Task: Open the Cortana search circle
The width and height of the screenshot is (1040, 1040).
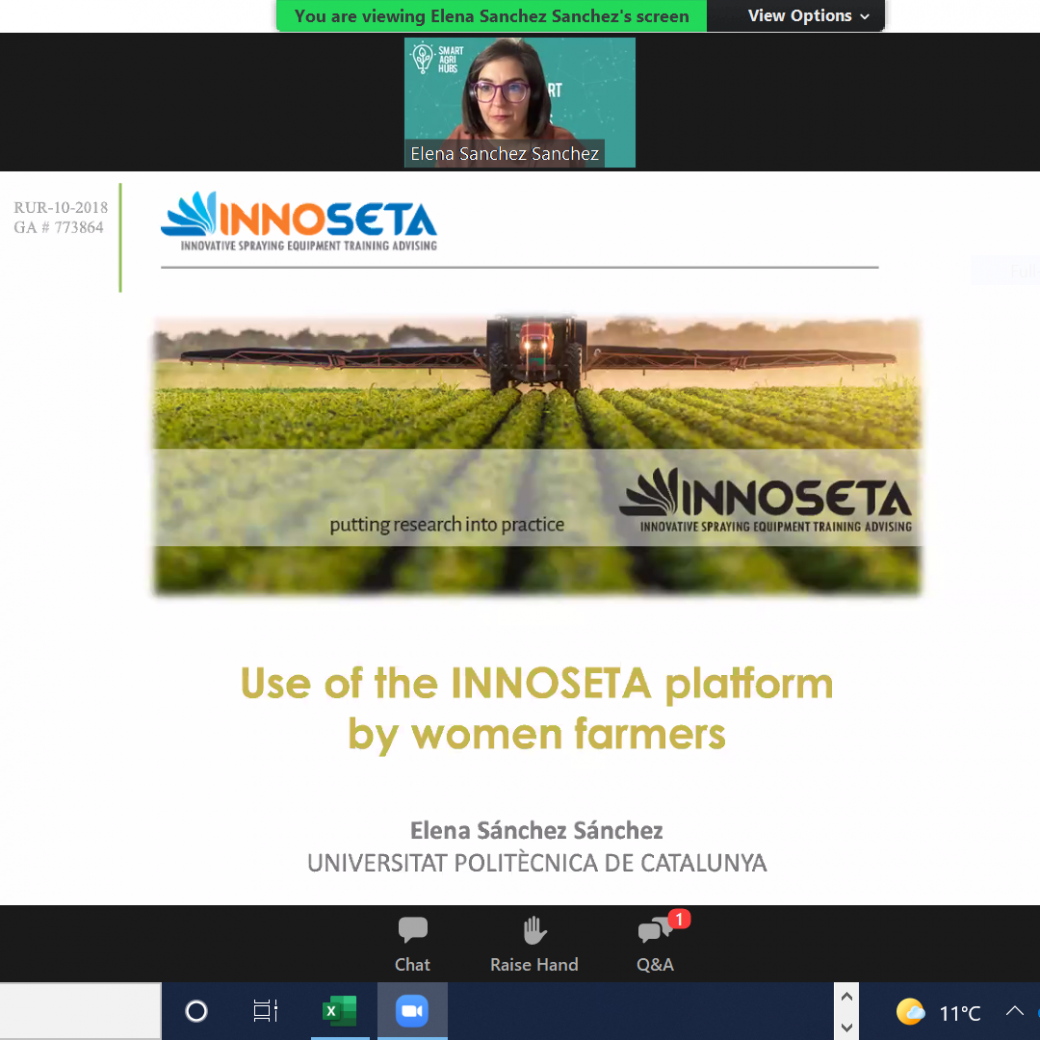Action: point(196,1011)
